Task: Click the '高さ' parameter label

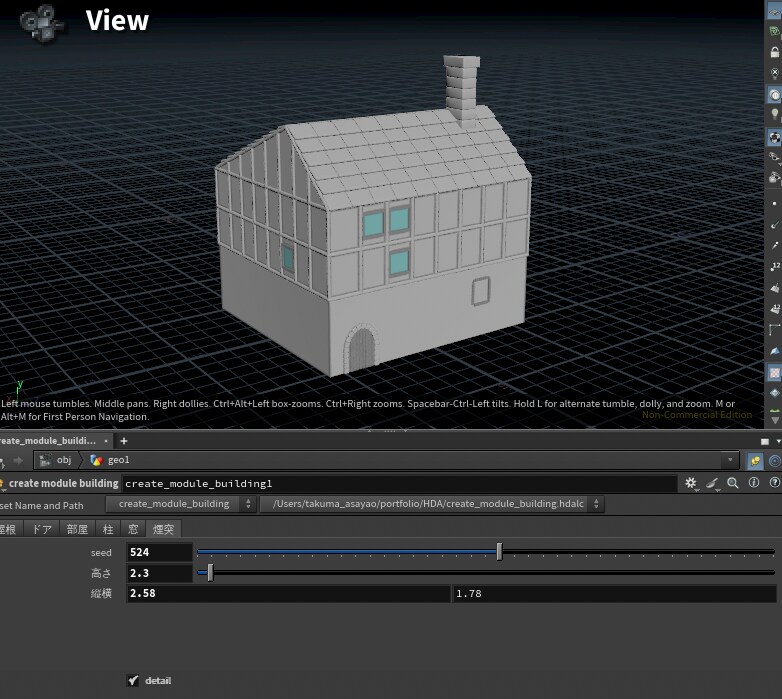Action: pyautogui.click(x=101, y=573)
